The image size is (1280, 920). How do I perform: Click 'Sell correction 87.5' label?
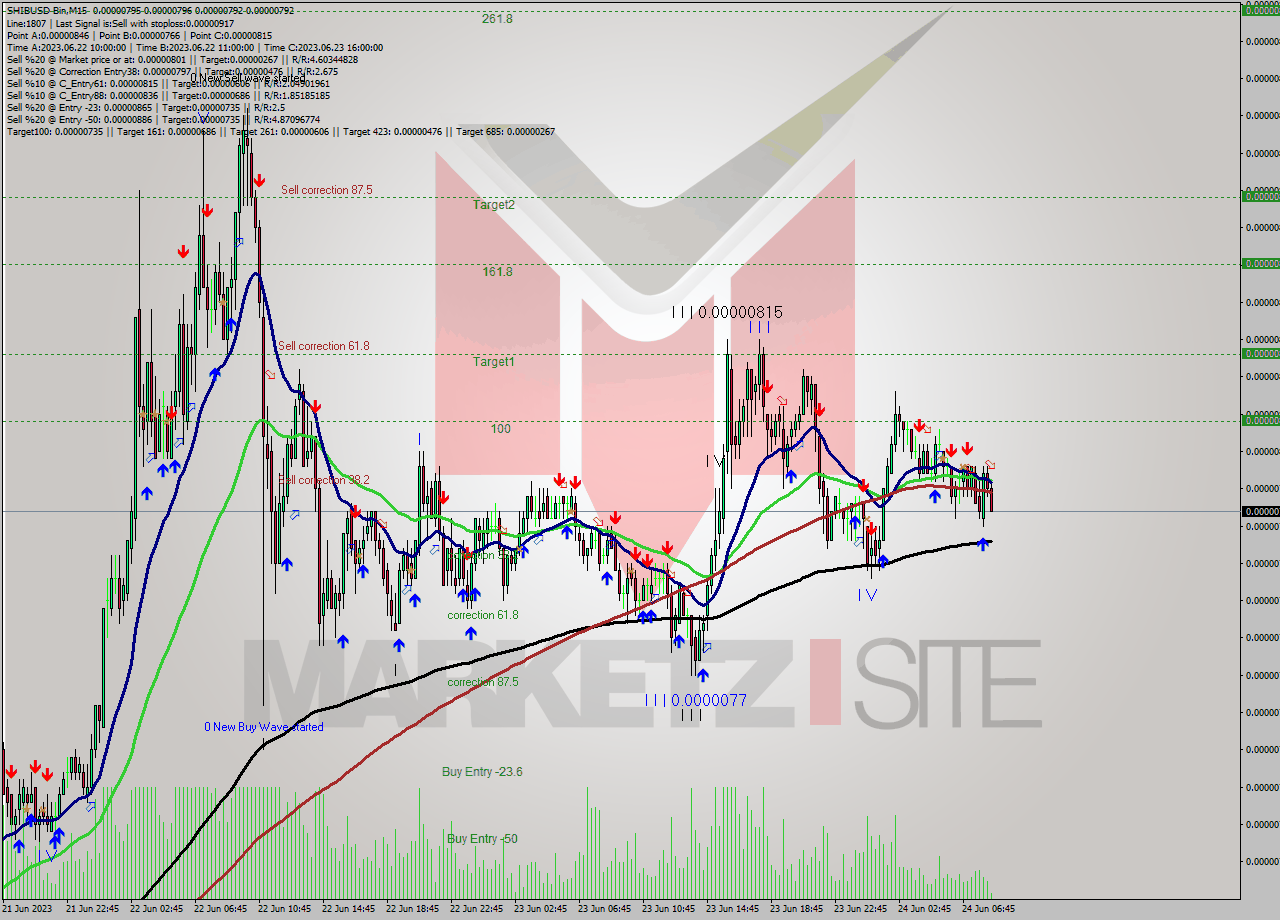tap(327, 190)
